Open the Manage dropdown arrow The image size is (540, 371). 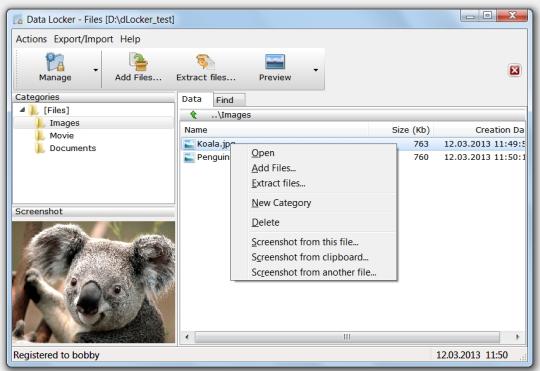[x=95, y=70]
